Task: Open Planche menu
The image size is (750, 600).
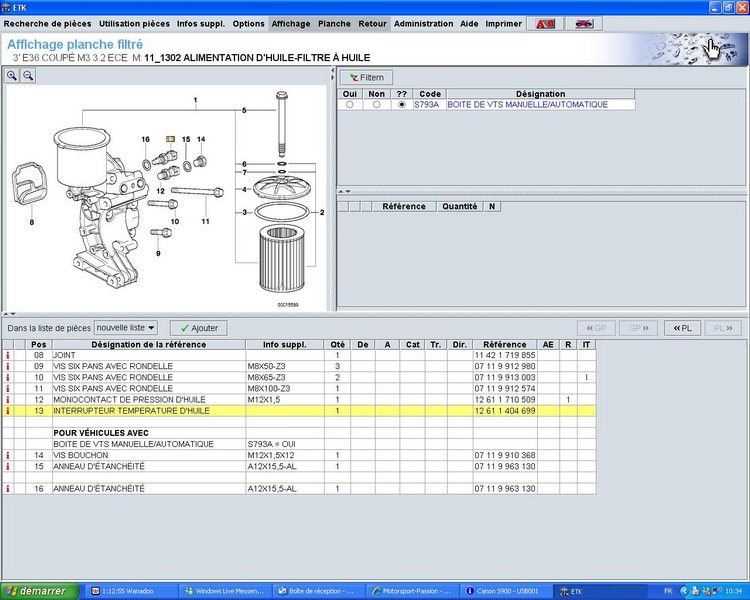Action: pyautogui.click(x=334, y=23)
